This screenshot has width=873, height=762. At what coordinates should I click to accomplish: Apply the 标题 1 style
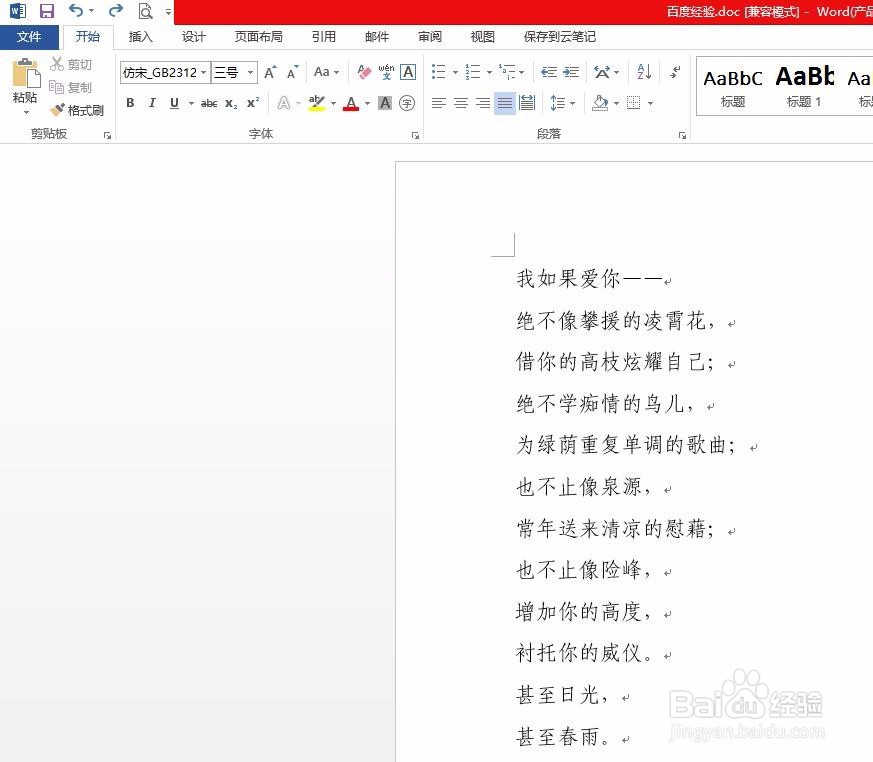(804, 86)
